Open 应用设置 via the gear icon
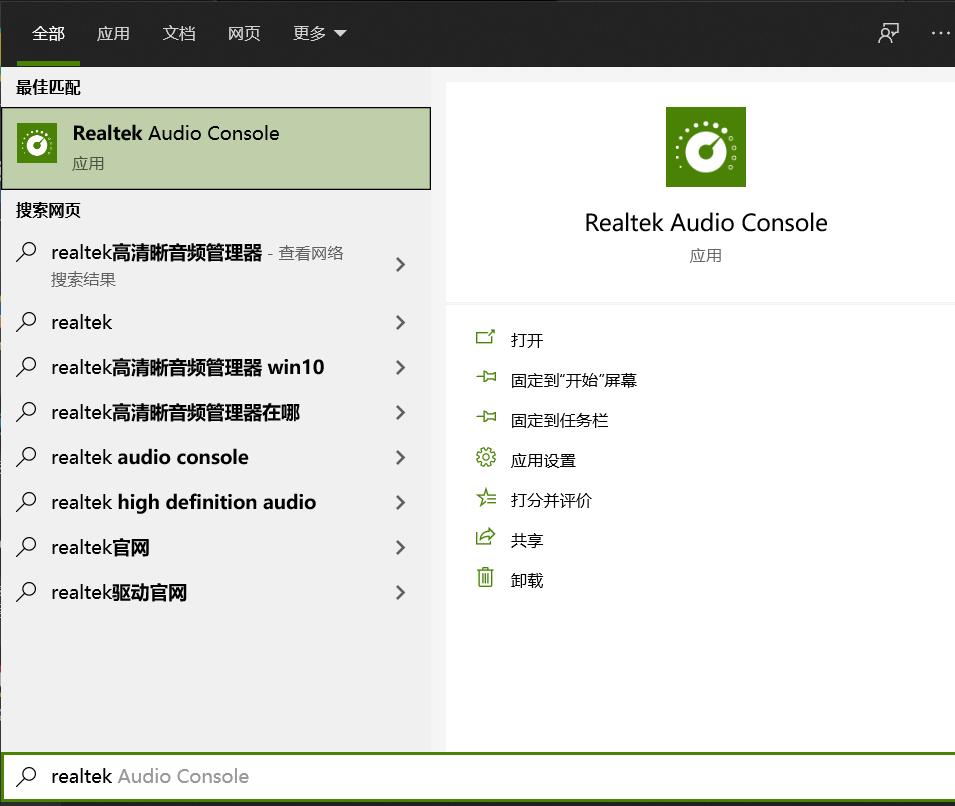955x806 pixels. 486,457
